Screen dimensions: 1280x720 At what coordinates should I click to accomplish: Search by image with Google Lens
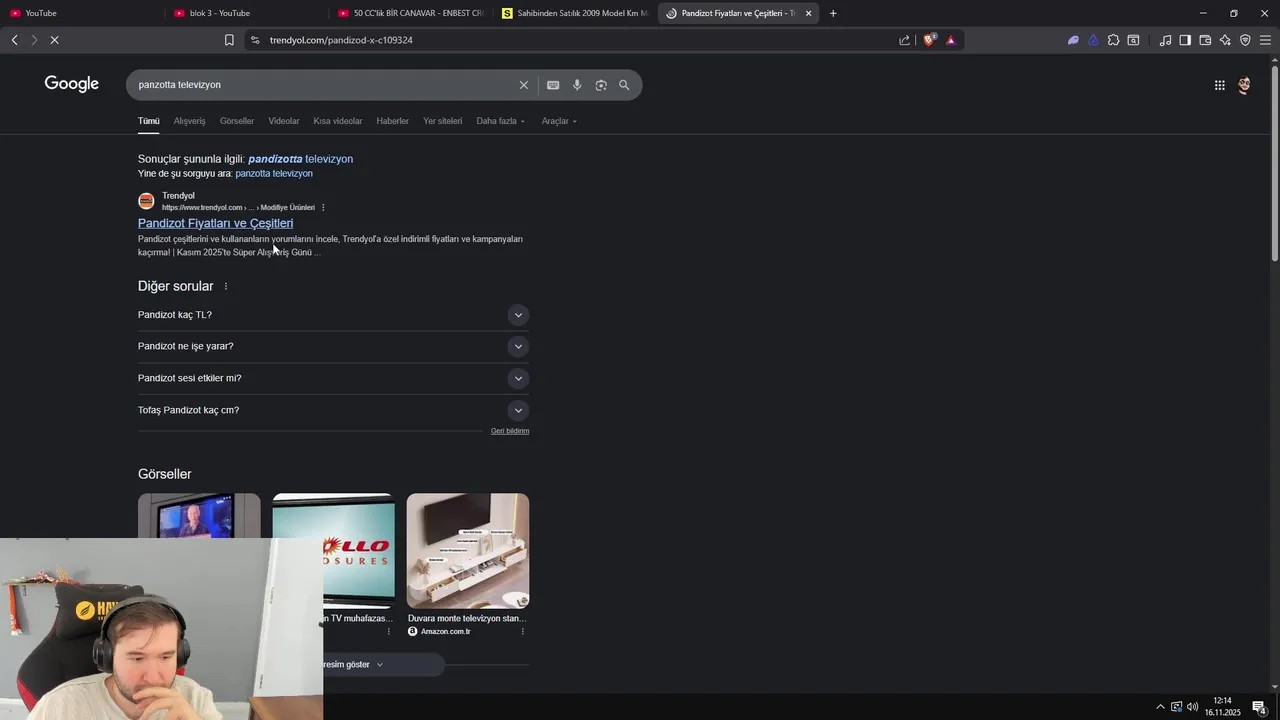point(601,85)
